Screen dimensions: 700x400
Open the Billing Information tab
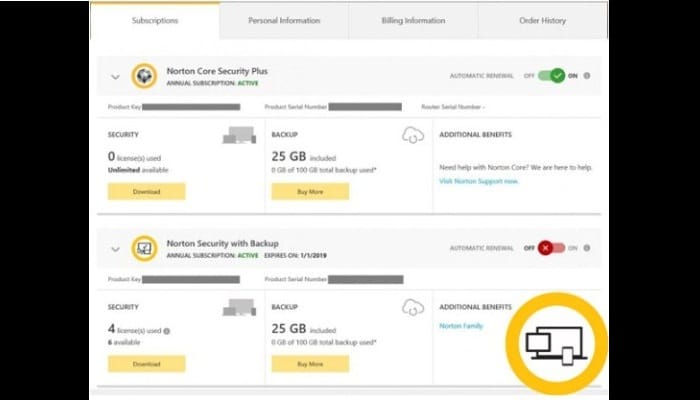(x=413, y=21)
